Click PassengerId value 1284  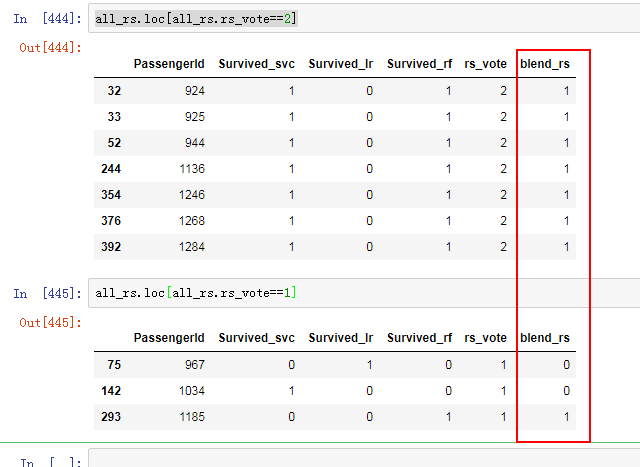pyautogui.click(x=192, y=247)
